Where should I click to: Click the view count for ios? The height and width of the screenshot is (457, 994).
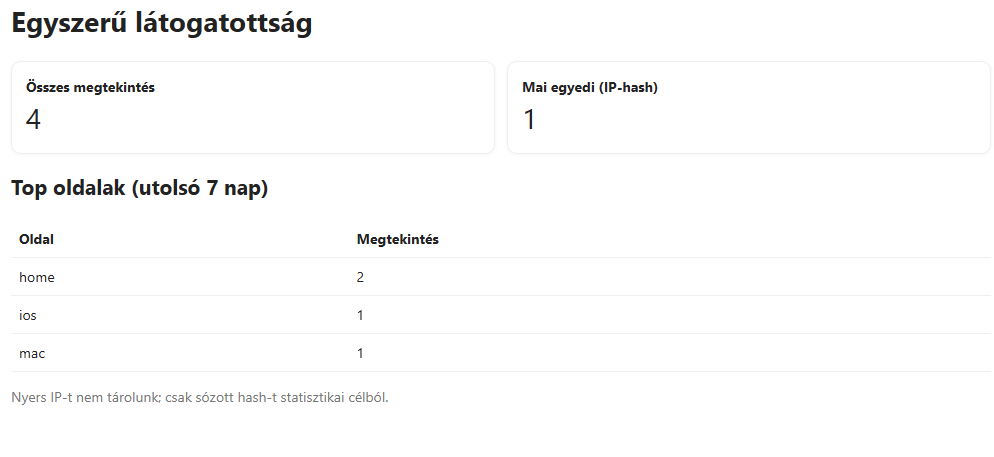(360, 315)
